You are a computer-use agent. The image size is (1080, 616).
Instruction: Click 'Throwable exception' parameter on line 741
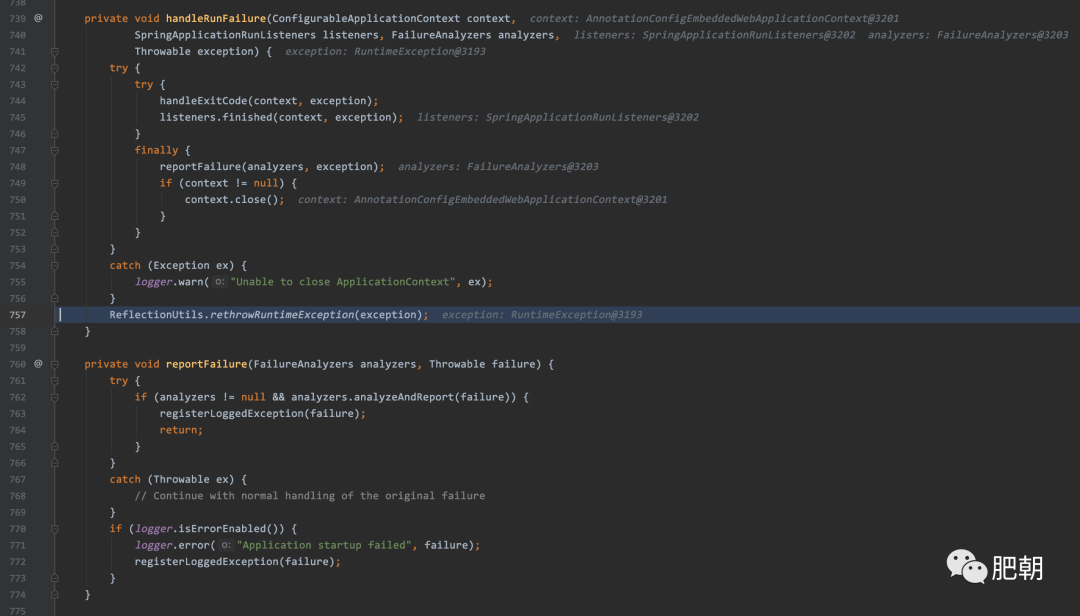[x=194, y=52]
